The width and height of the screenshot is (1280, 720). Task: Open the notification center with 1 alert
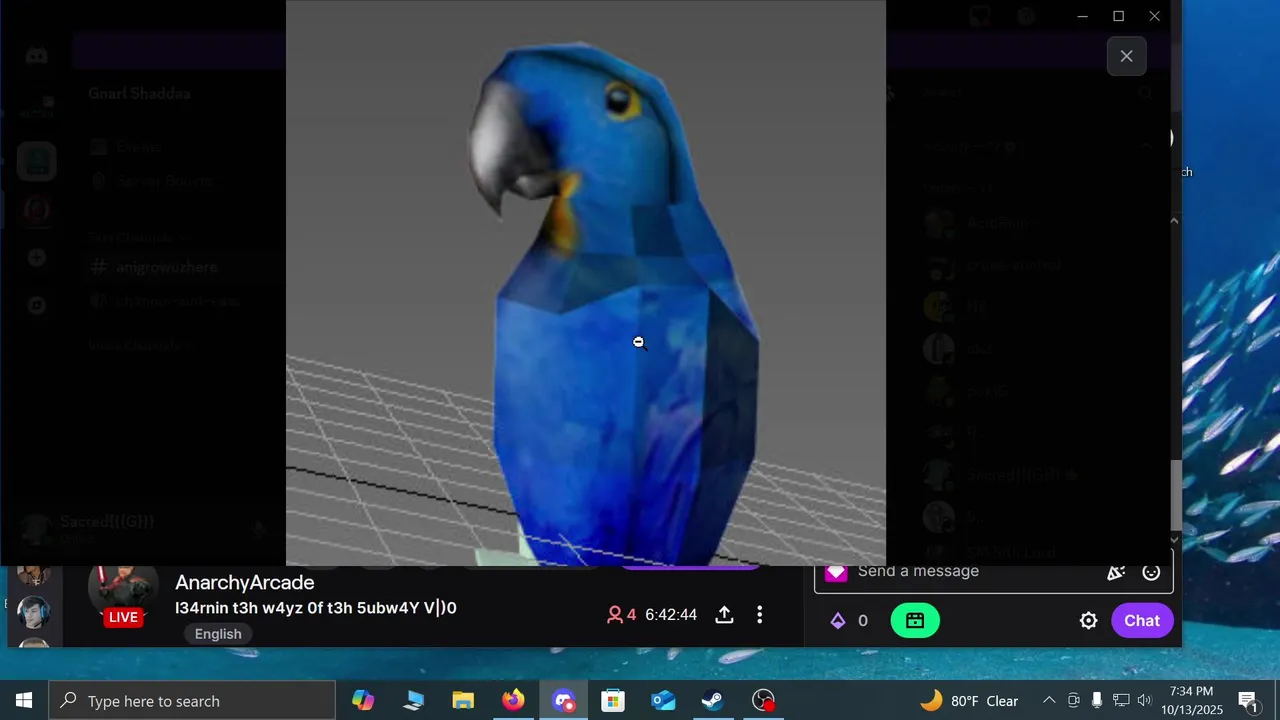click(x=1248, y=701)
